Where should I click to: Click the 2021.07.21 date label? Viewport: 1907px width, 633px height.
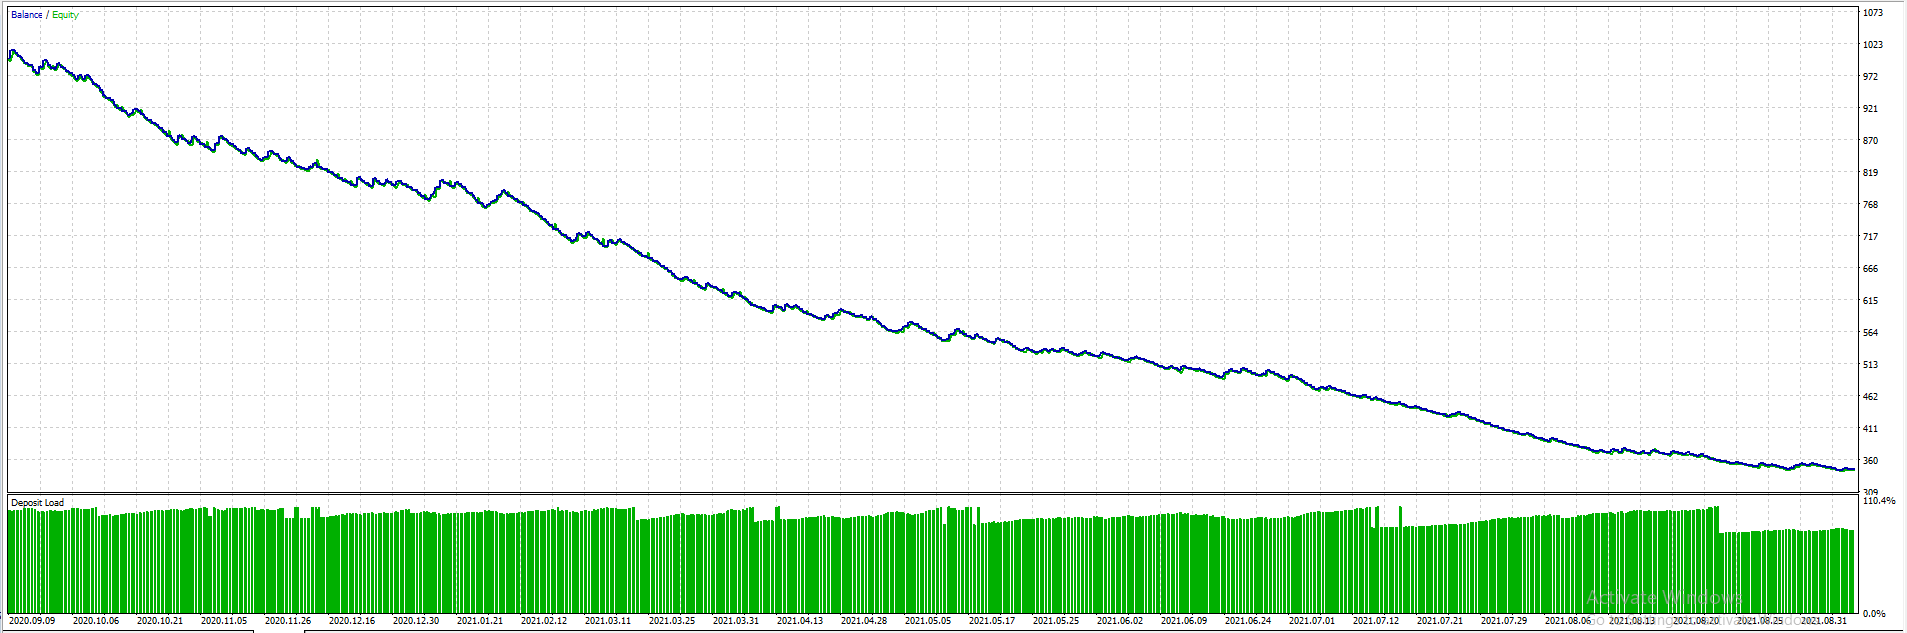(1440, 621)
